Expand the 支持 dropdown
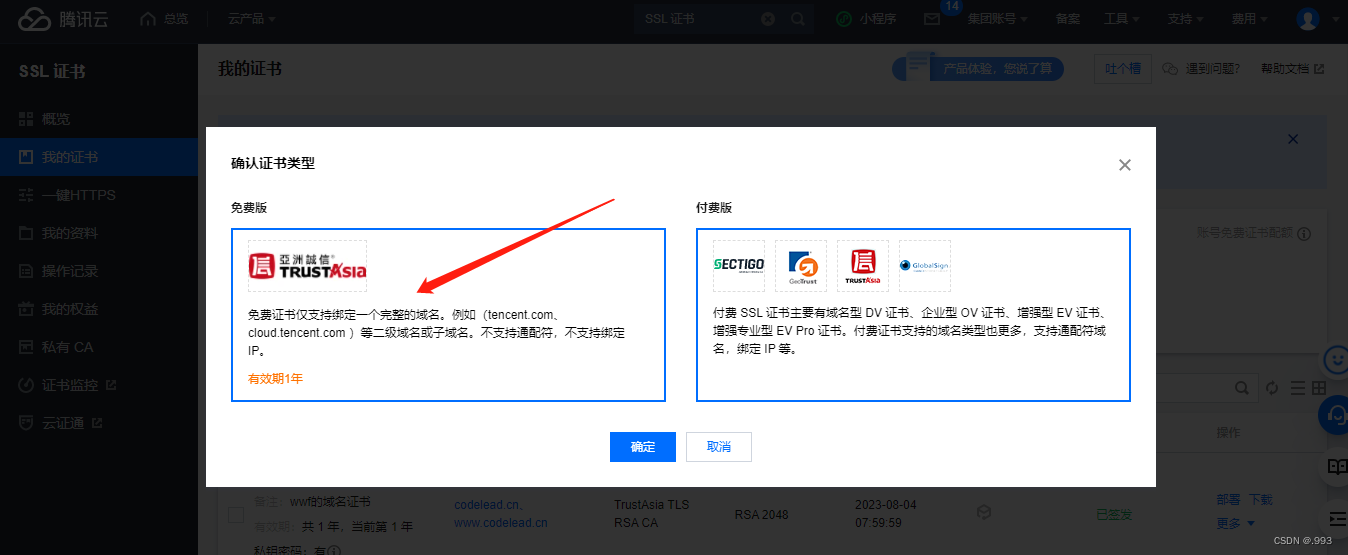The height and width of the screenshot is (555, 1348). pyautogui.click(x=1185, y=19)
